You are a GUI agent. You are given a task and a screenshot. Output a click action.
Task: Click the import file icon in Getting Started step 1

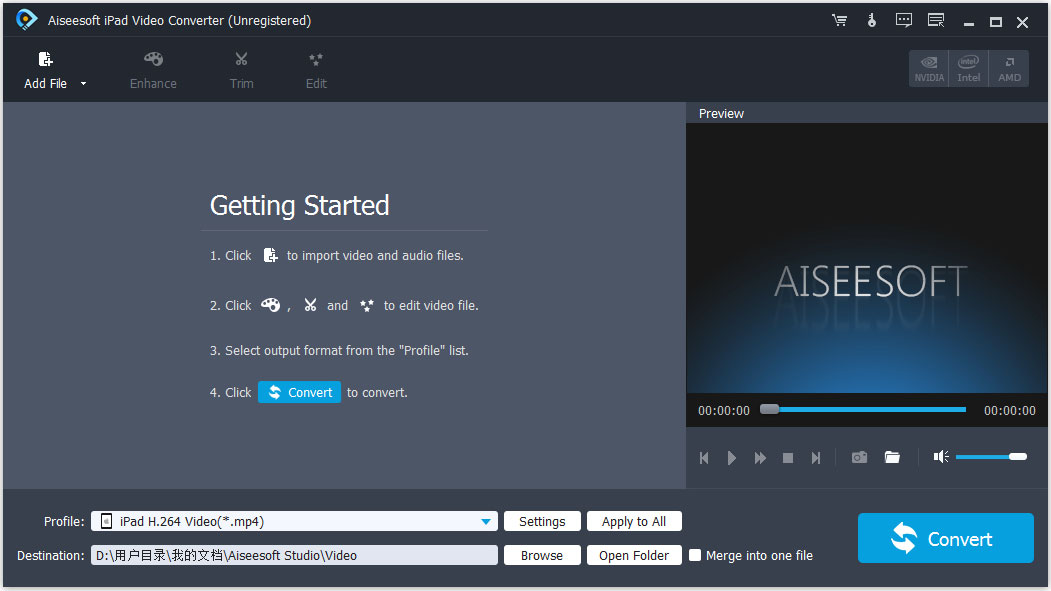coord(270,255)
